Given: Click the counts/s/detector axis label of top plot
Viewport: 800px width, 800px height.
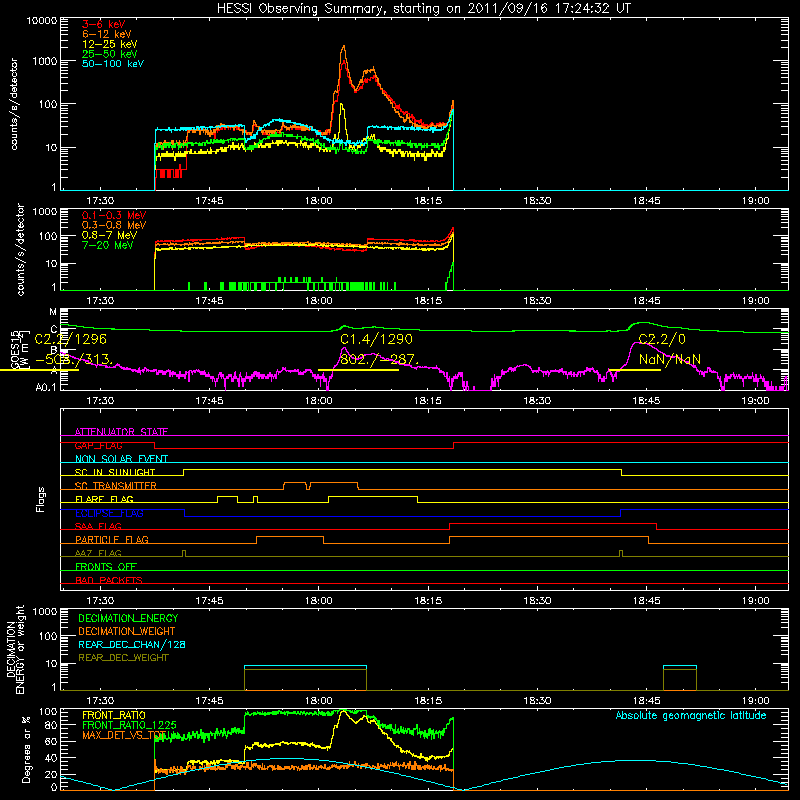Looking at the screenshot, I should 14,104.
